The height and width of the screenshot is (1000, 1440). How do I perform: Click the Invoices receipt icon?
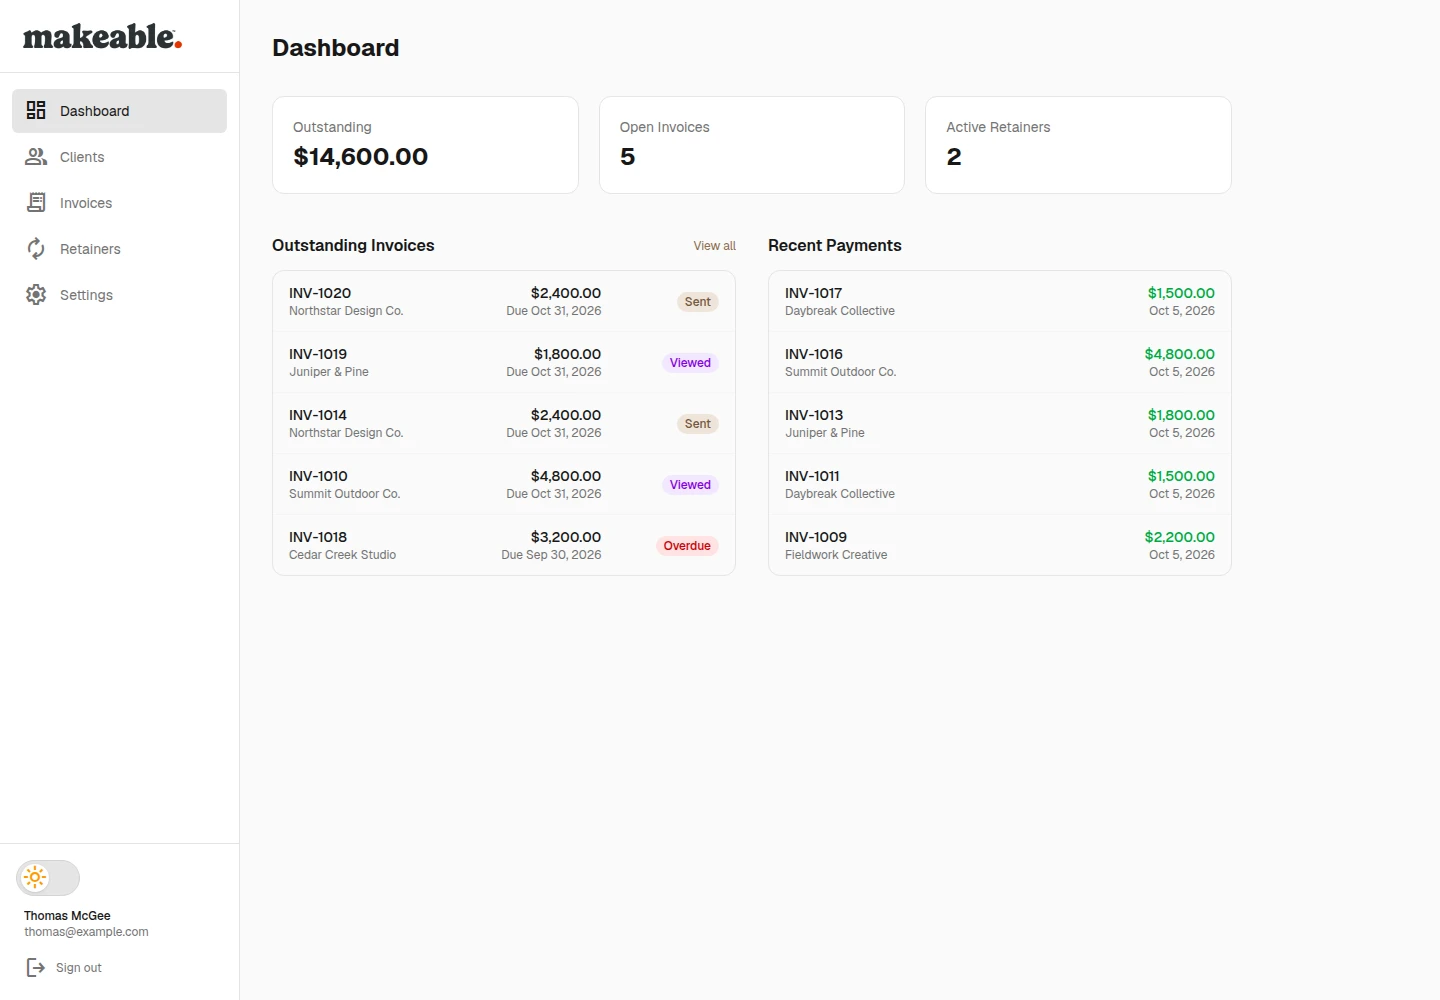point(36,202)
